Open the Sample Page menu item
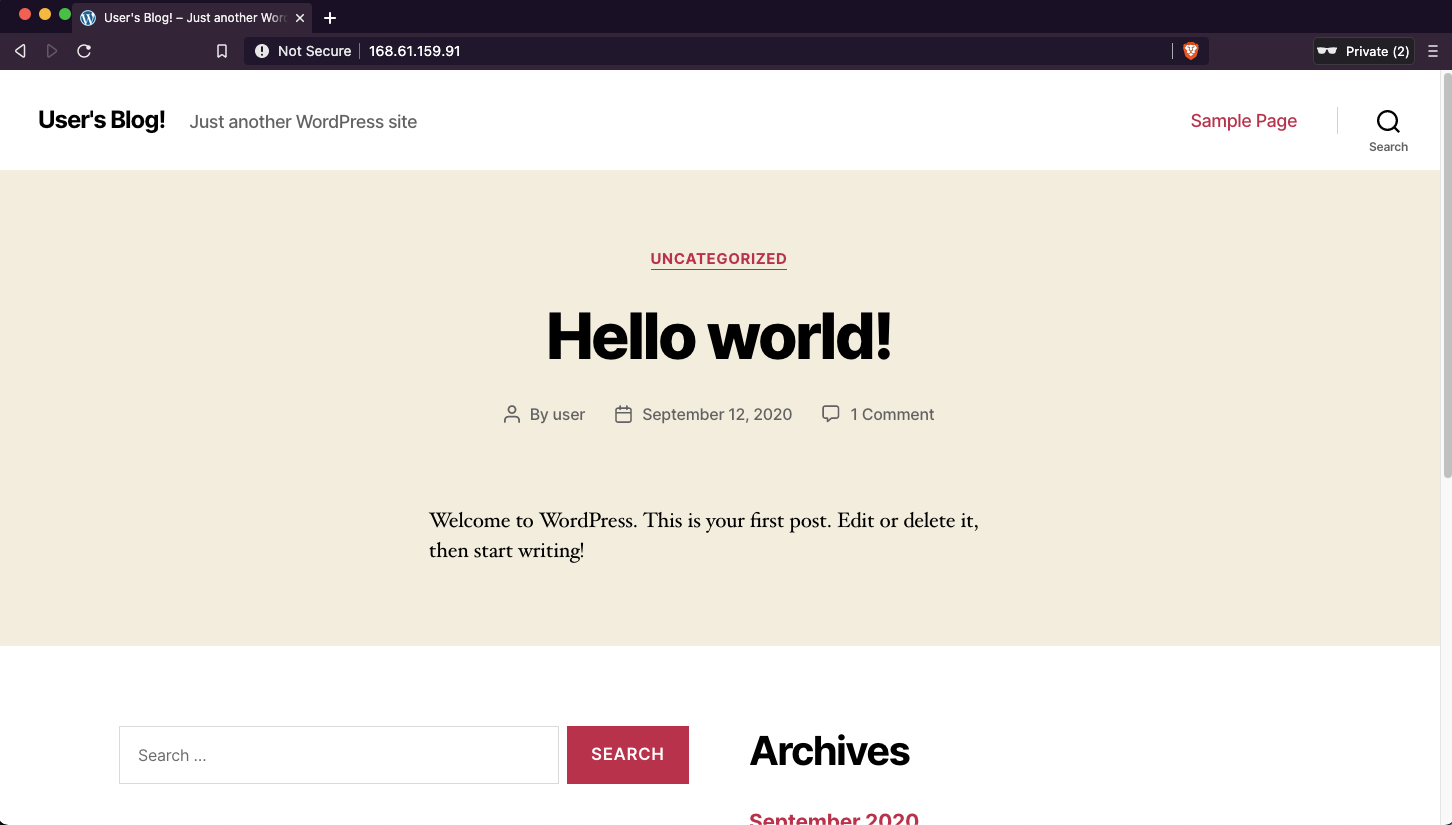 pyautogui.click(x=1243, y=120)
